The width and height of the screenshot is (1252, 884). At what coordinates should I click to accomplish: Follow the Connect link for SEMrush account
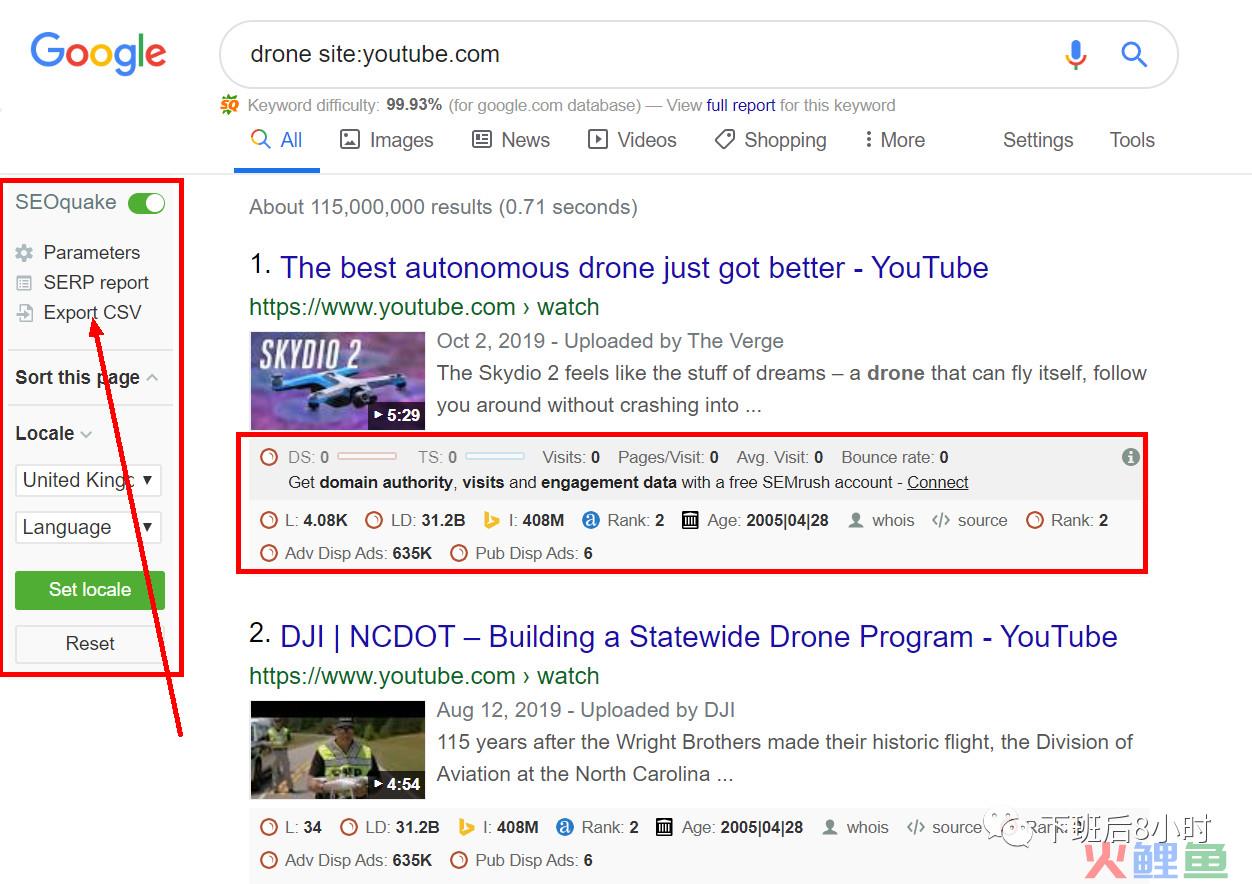point(938,482)
